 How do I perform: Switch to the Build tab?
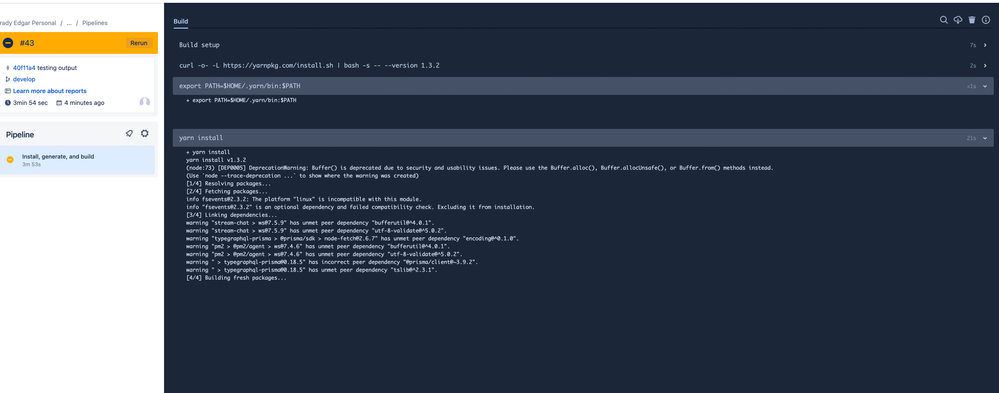point(180,21)
